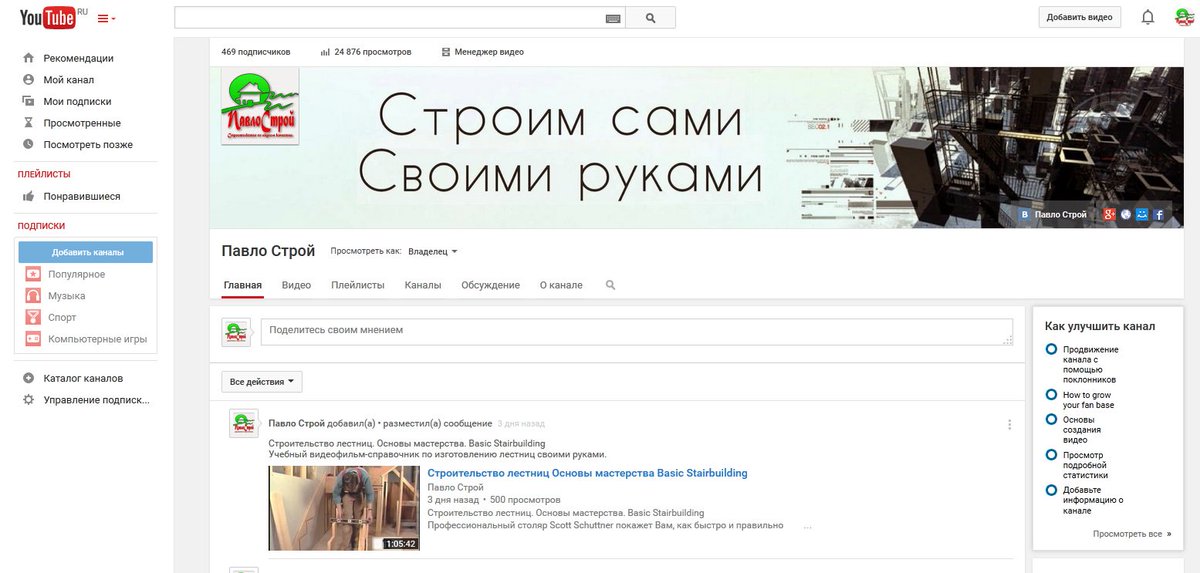Click the channel search magnifier icon

[611, 285]
